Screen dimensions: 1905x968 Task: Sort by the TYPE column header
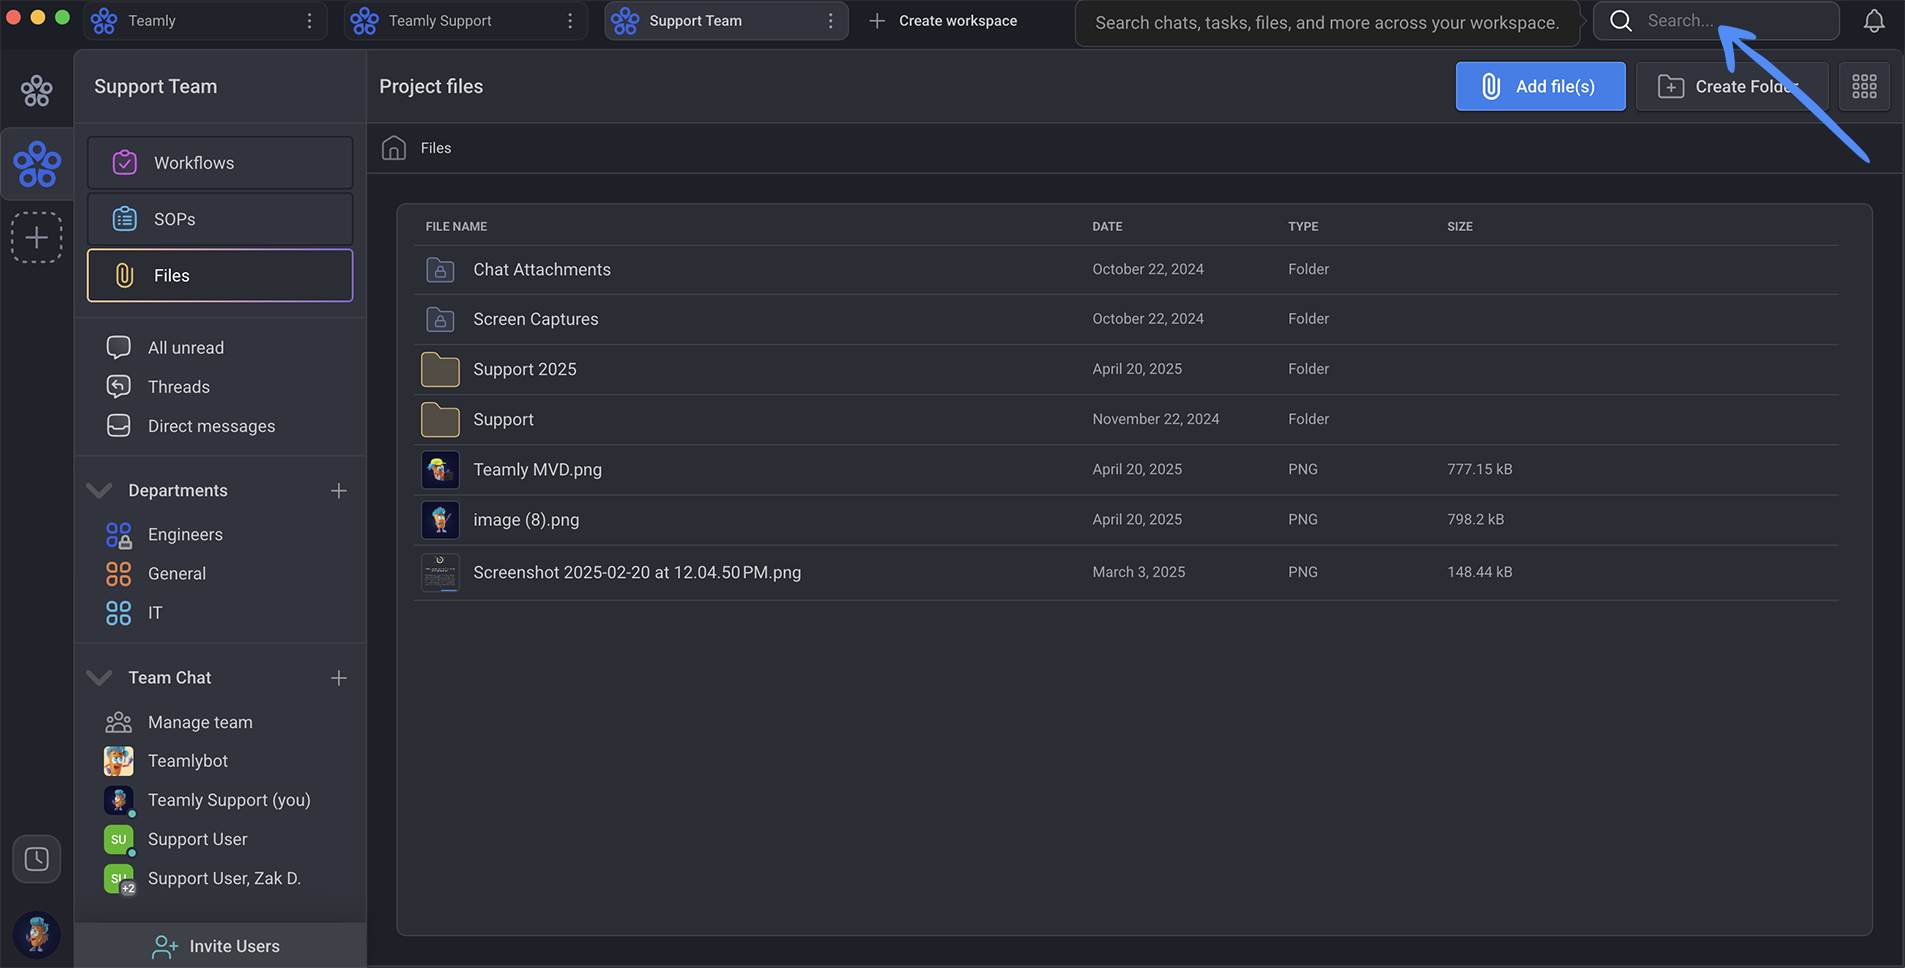pyautogui.click(x=1303, y=227)
